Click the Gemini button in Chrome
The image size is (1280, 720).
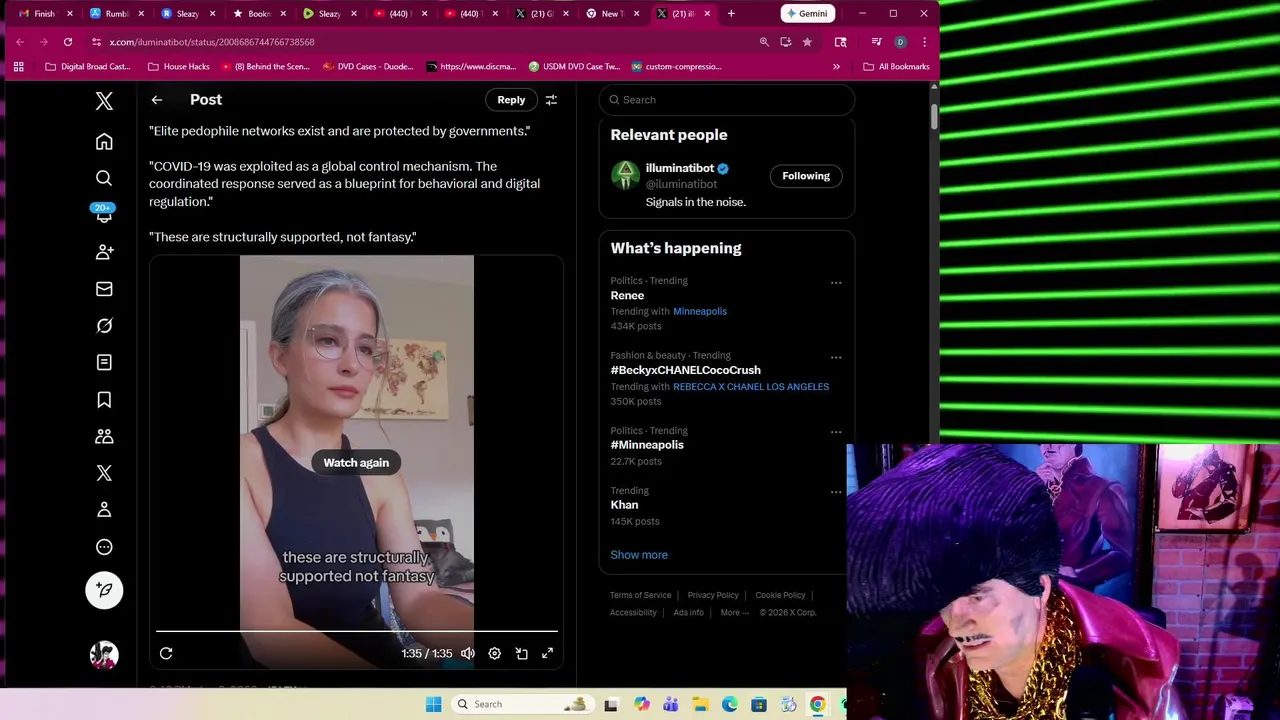[x=808, y=14]
